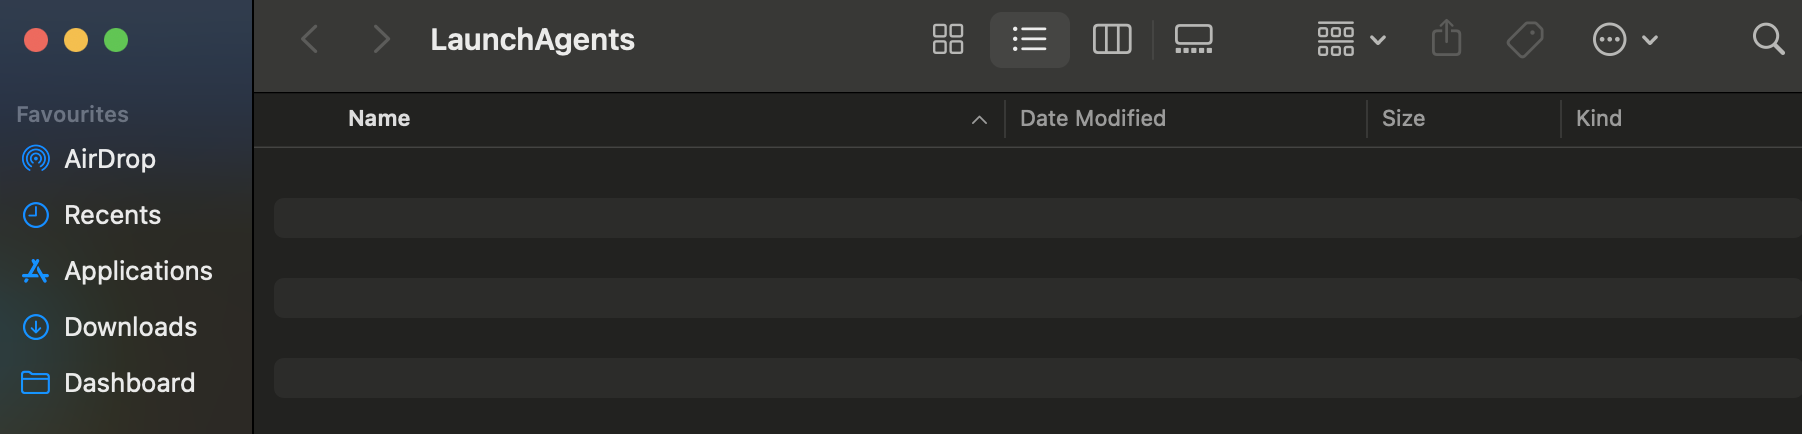Screen dimensions: 1802x434
Task: Switch to gallery view
Action: click(1193, 40)
